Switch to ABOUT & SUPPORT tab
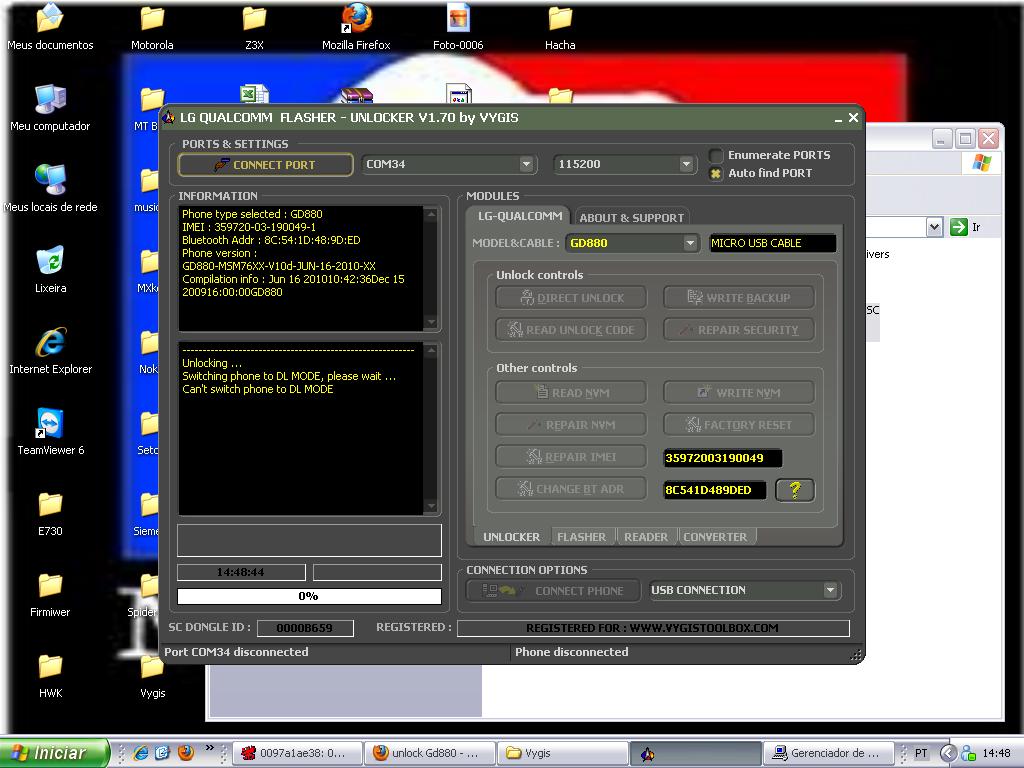The width and height of the screenshot is (1024, 768). [x=632, y=218]
